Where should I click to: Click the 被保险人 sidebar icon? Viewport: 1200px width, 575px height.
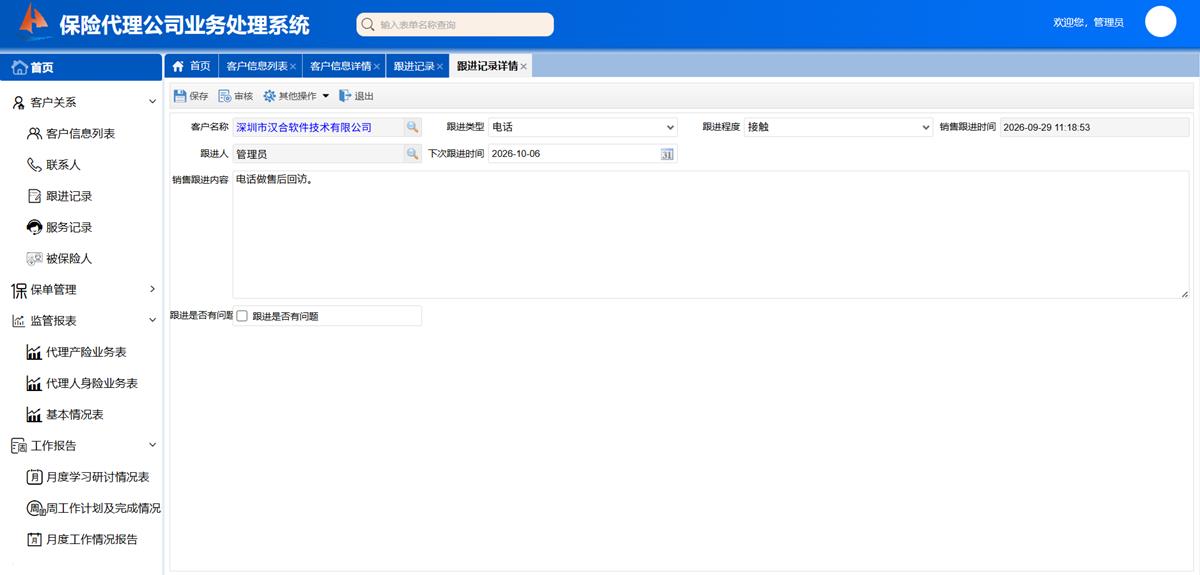(35, 258)
